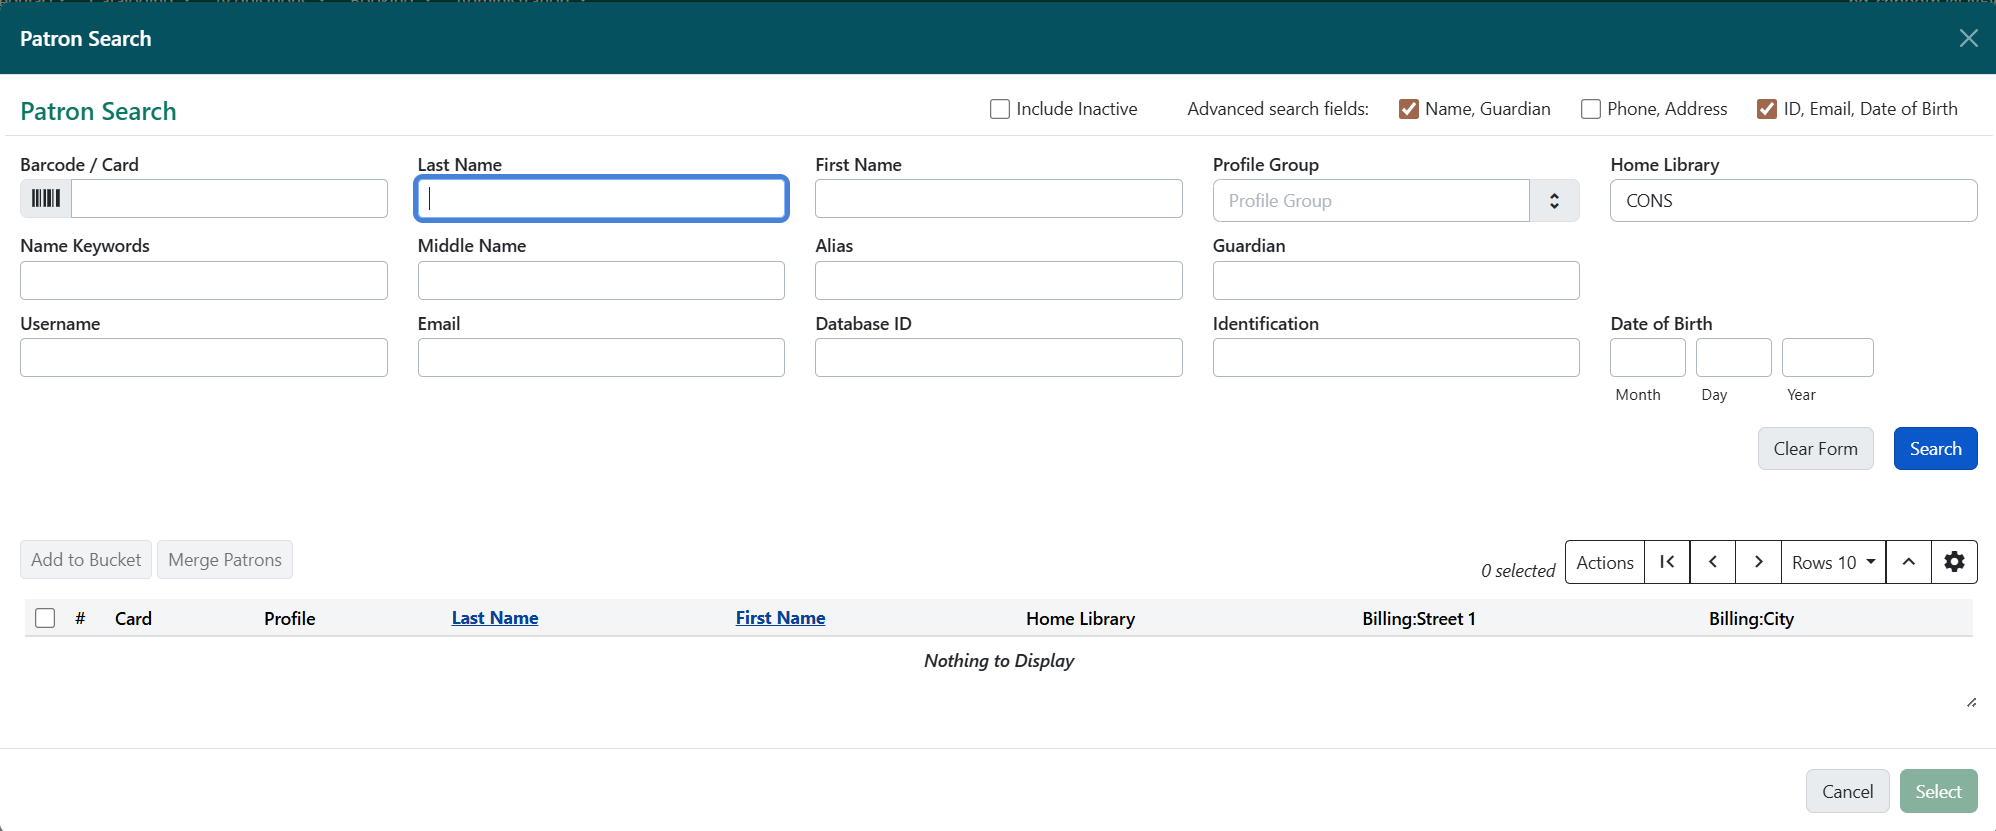Screen dimensions: 1996x831
Task: Select all rows checkbox in grid header
Action: 45,618
